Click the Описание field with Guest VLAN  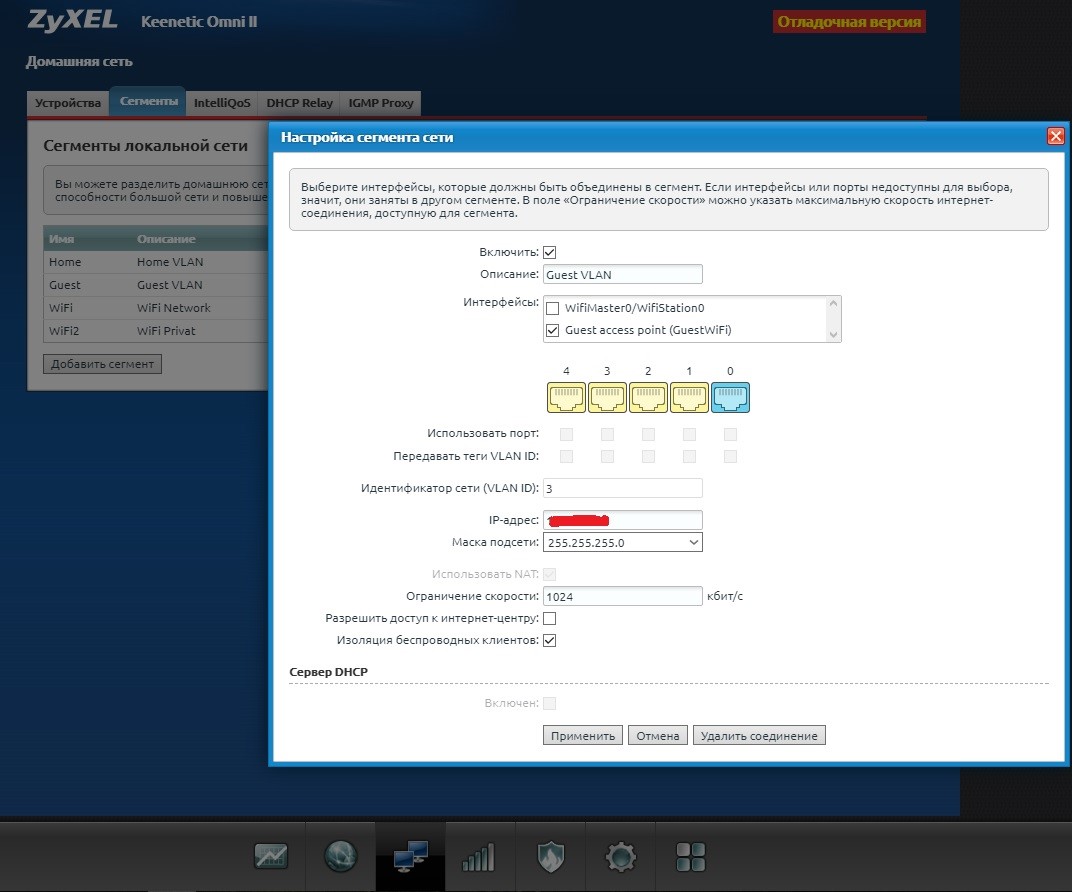tap(623, 275)
